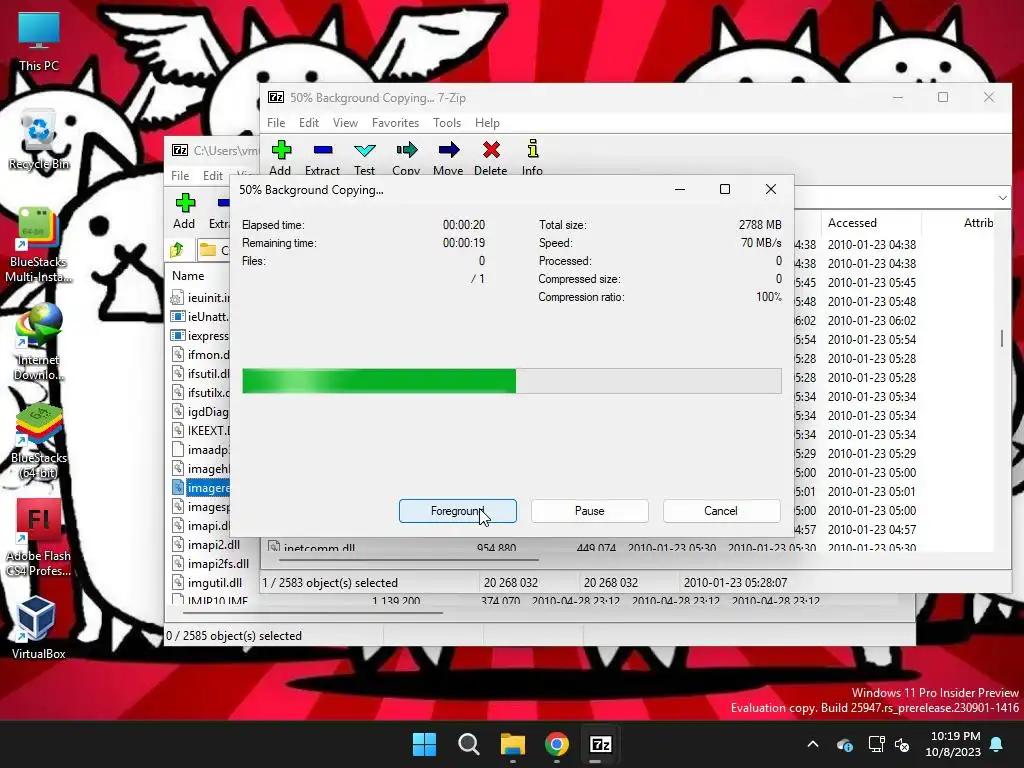Select the ifmon file row
This screenshot has height=768, width=1024.
coord(200,355)
